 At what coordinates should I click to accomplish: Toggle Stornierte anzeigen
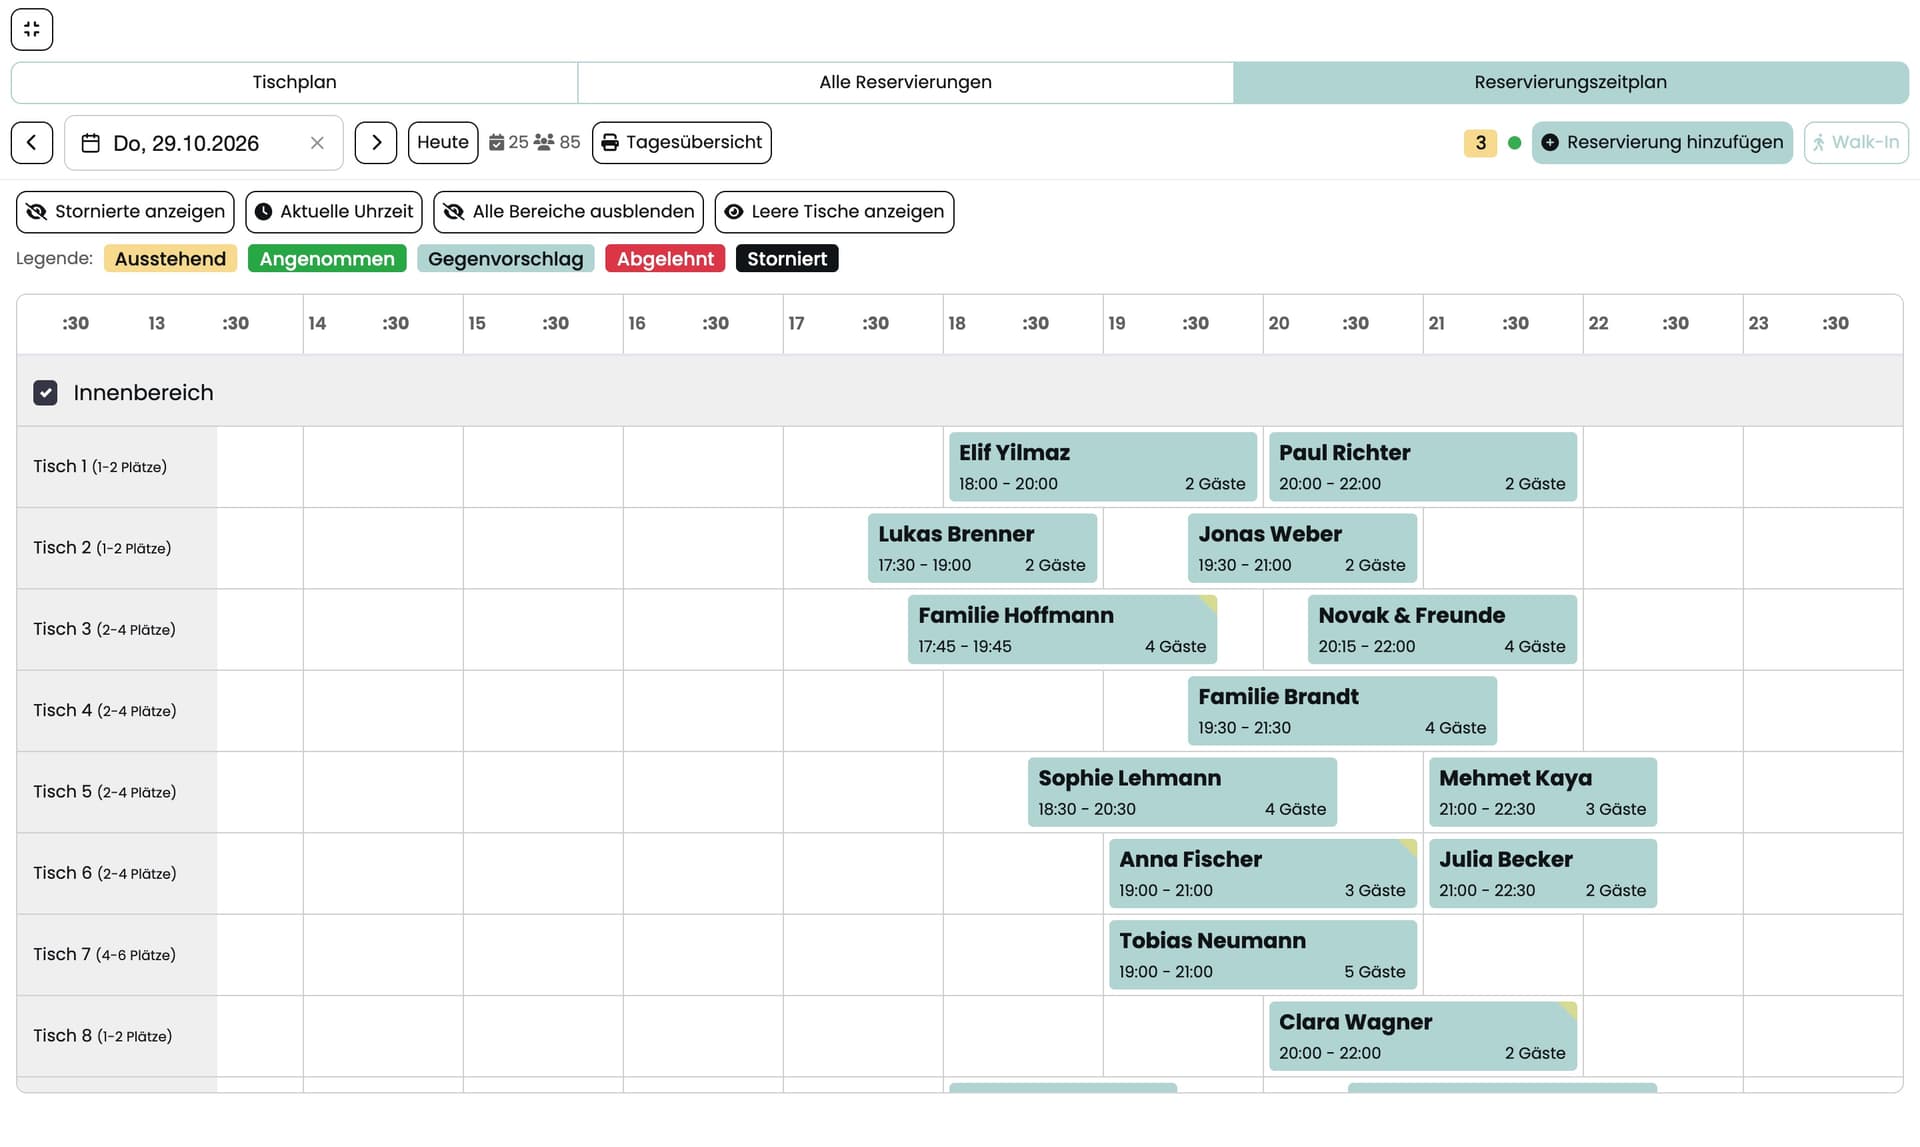(x=126, y=212)
